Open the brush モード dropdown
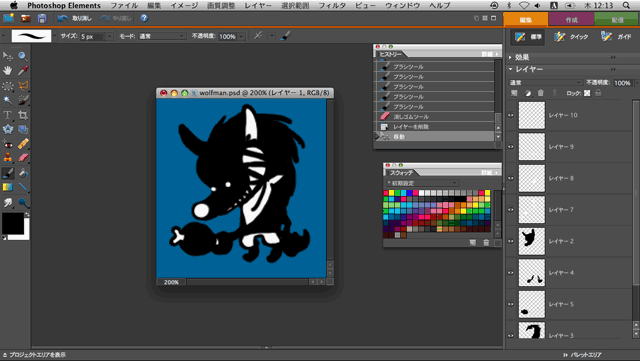 162,36
